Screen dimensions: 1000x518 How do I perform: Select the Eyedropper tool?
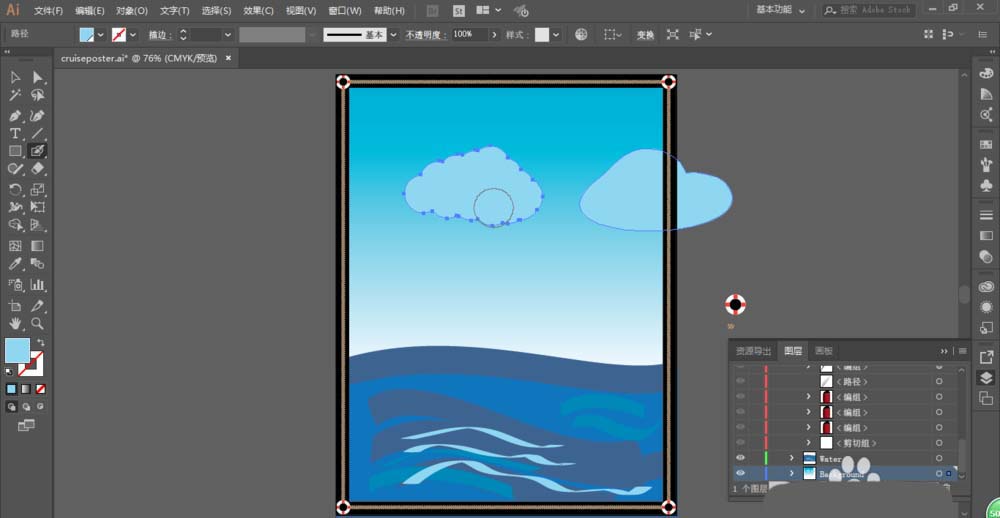tap(15, 263)
